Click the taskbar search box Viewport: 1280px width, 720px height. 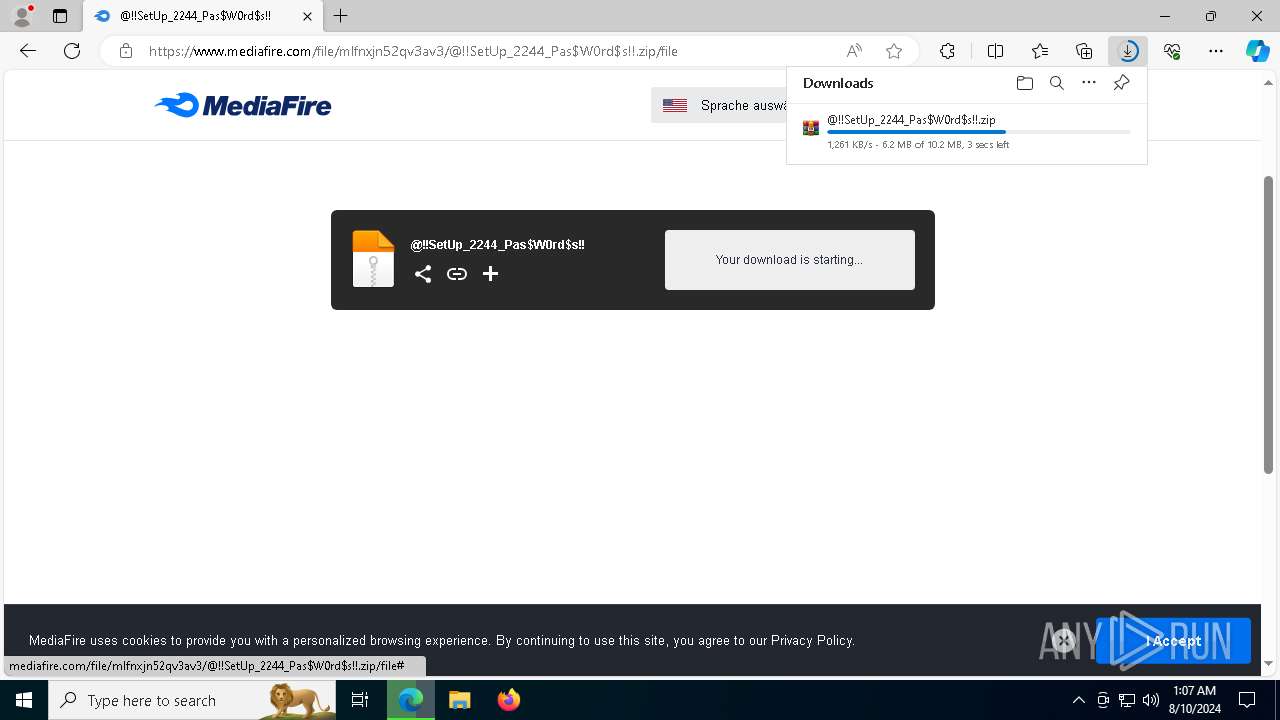[x=192, y=700]
